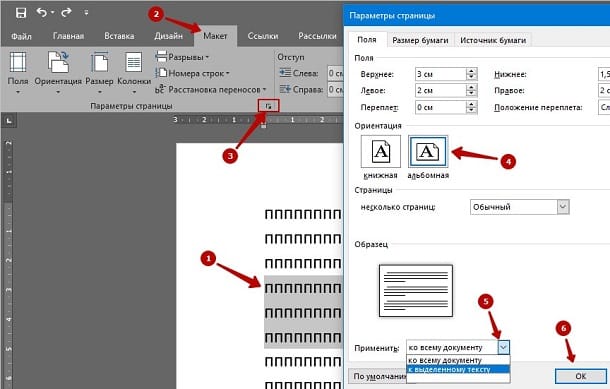This screenshot has width=610, height=389.
Task: Switch to the Вставка ribbon tab
Action: click(119, 36)
